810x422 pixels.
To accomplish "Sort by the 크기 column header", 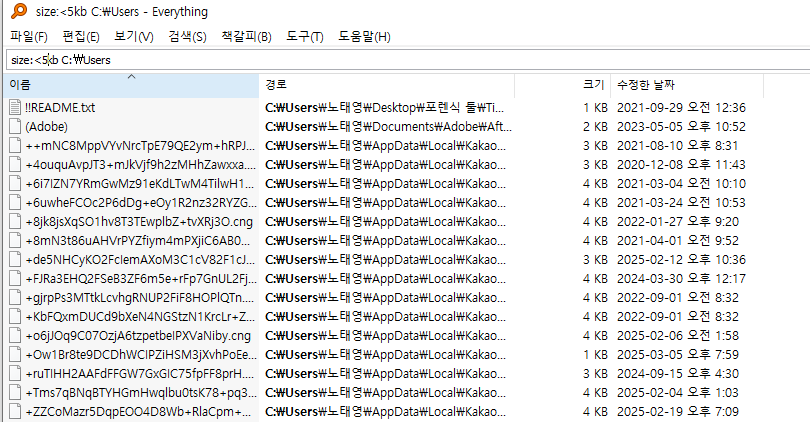I will coord(563,85).
